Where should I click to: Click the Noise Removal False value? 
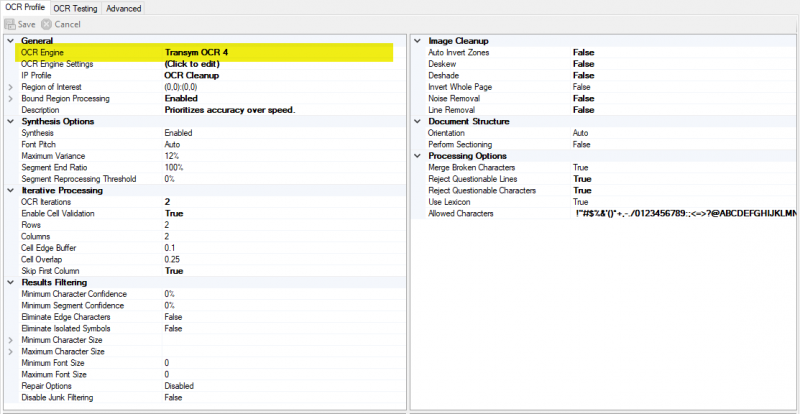coord(583,99)
